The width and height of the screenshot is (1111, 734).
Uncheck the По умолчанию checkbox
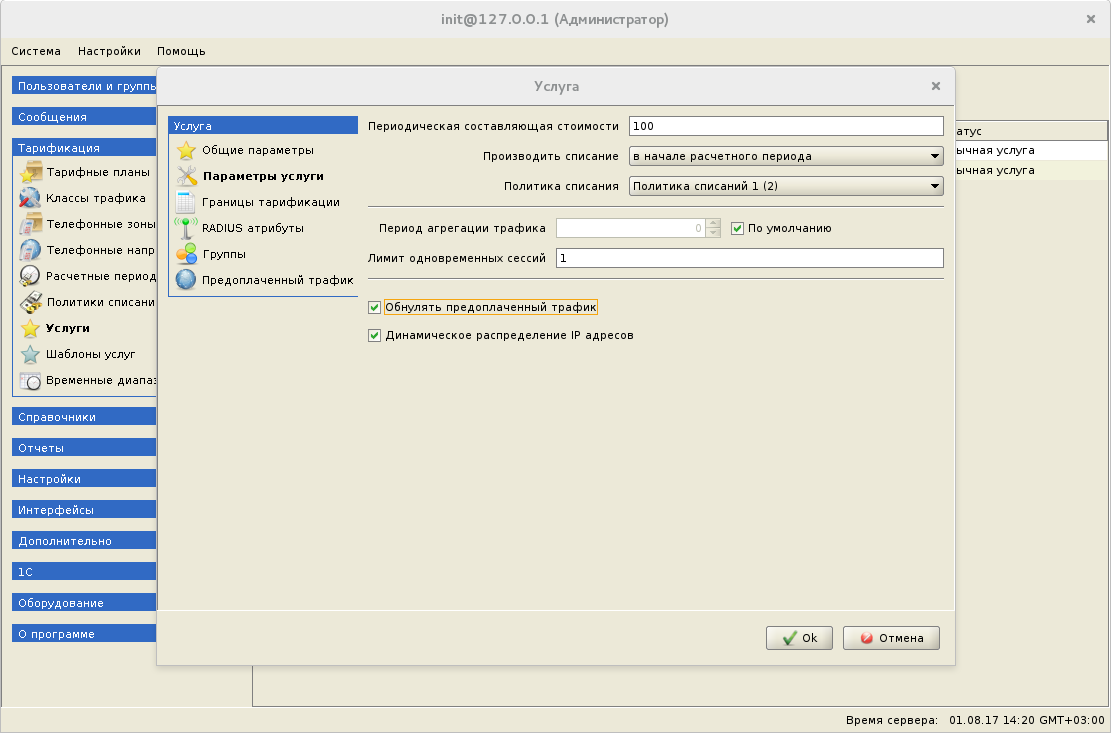(x=738, y=228)
